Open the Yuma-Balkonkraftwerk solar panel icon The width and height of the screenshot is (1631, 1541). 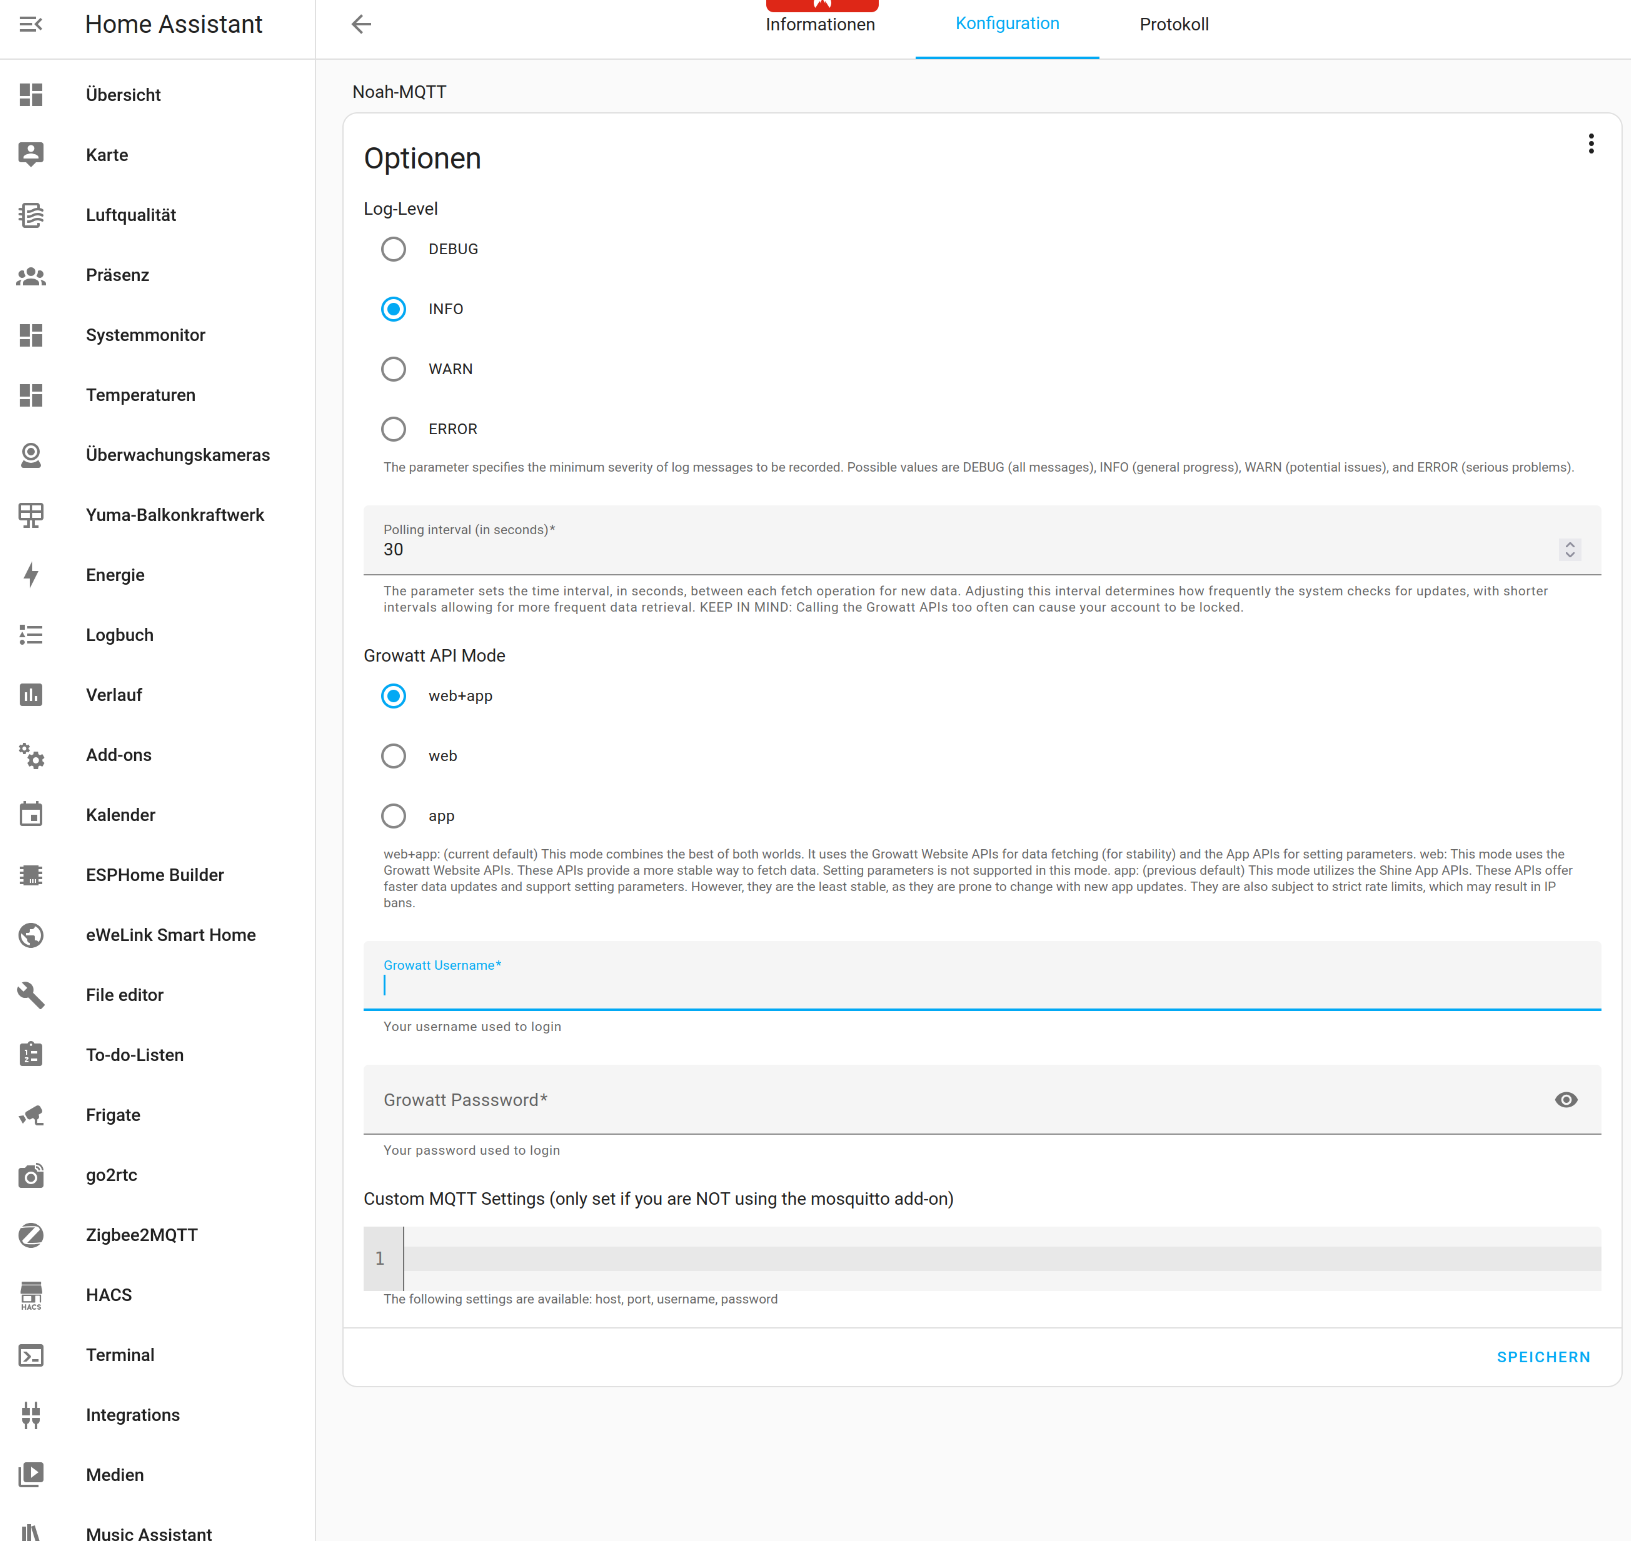31,515
